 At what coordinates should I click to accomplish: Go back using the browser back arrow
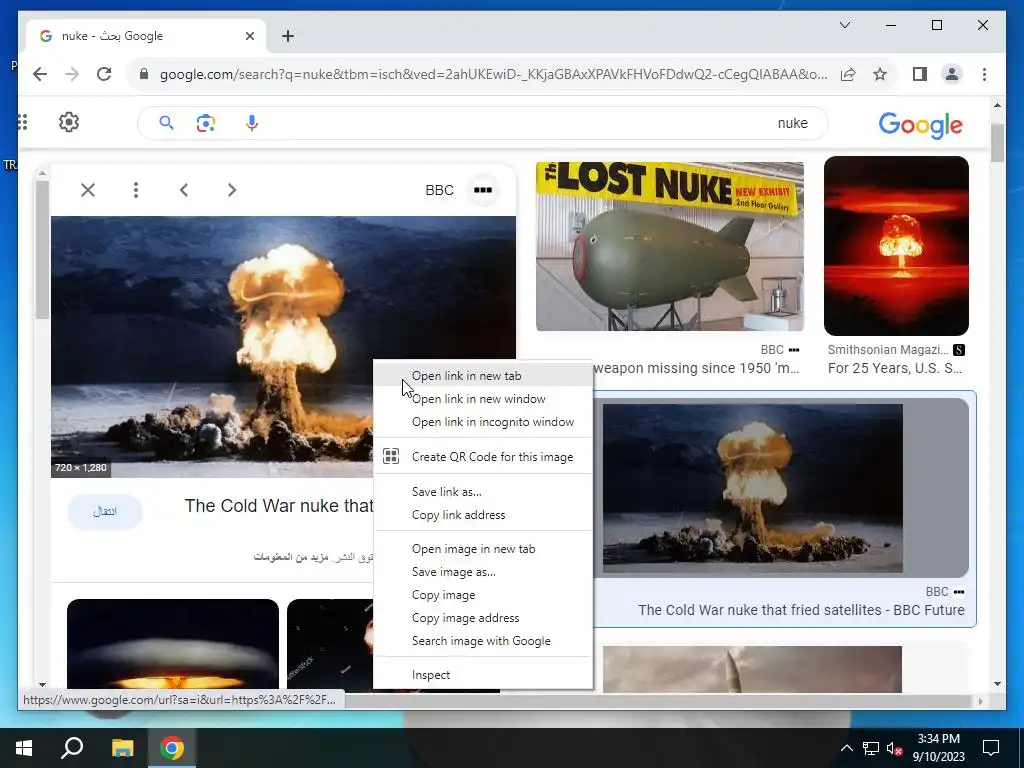[x=40, y=74]
